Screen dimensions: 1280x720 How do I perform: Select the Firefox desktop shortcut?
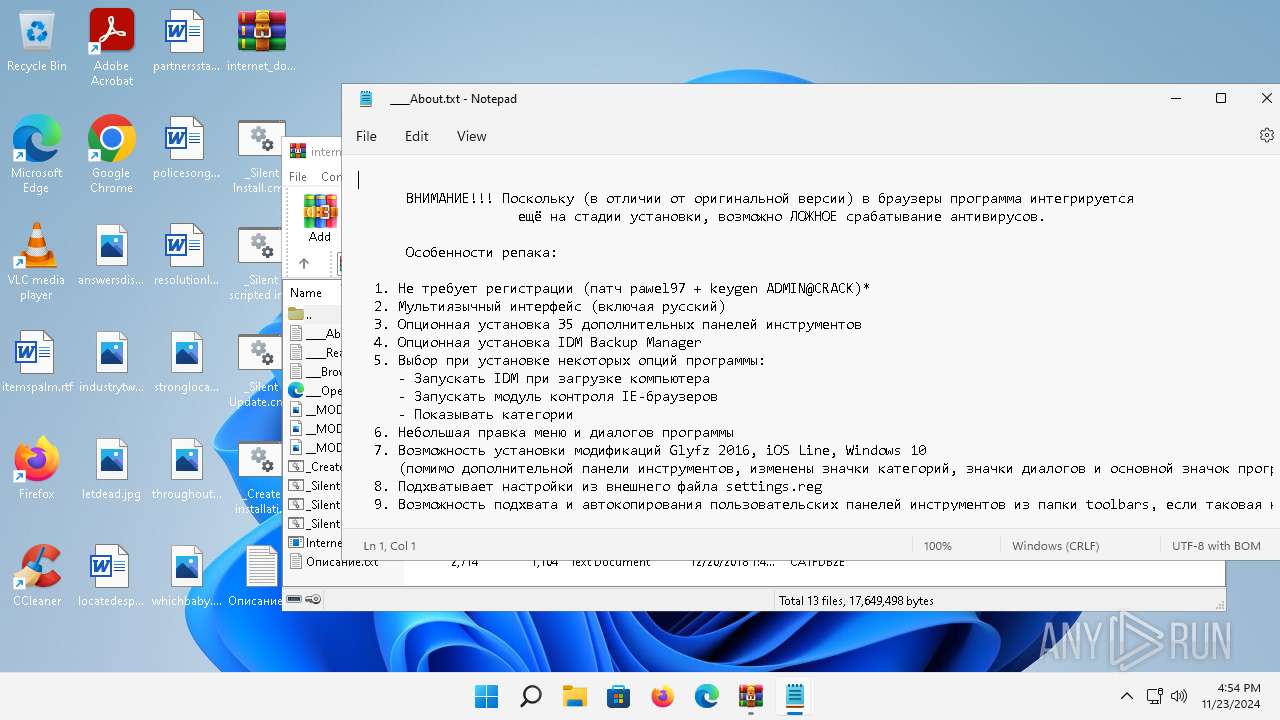(x=37, y=469)
